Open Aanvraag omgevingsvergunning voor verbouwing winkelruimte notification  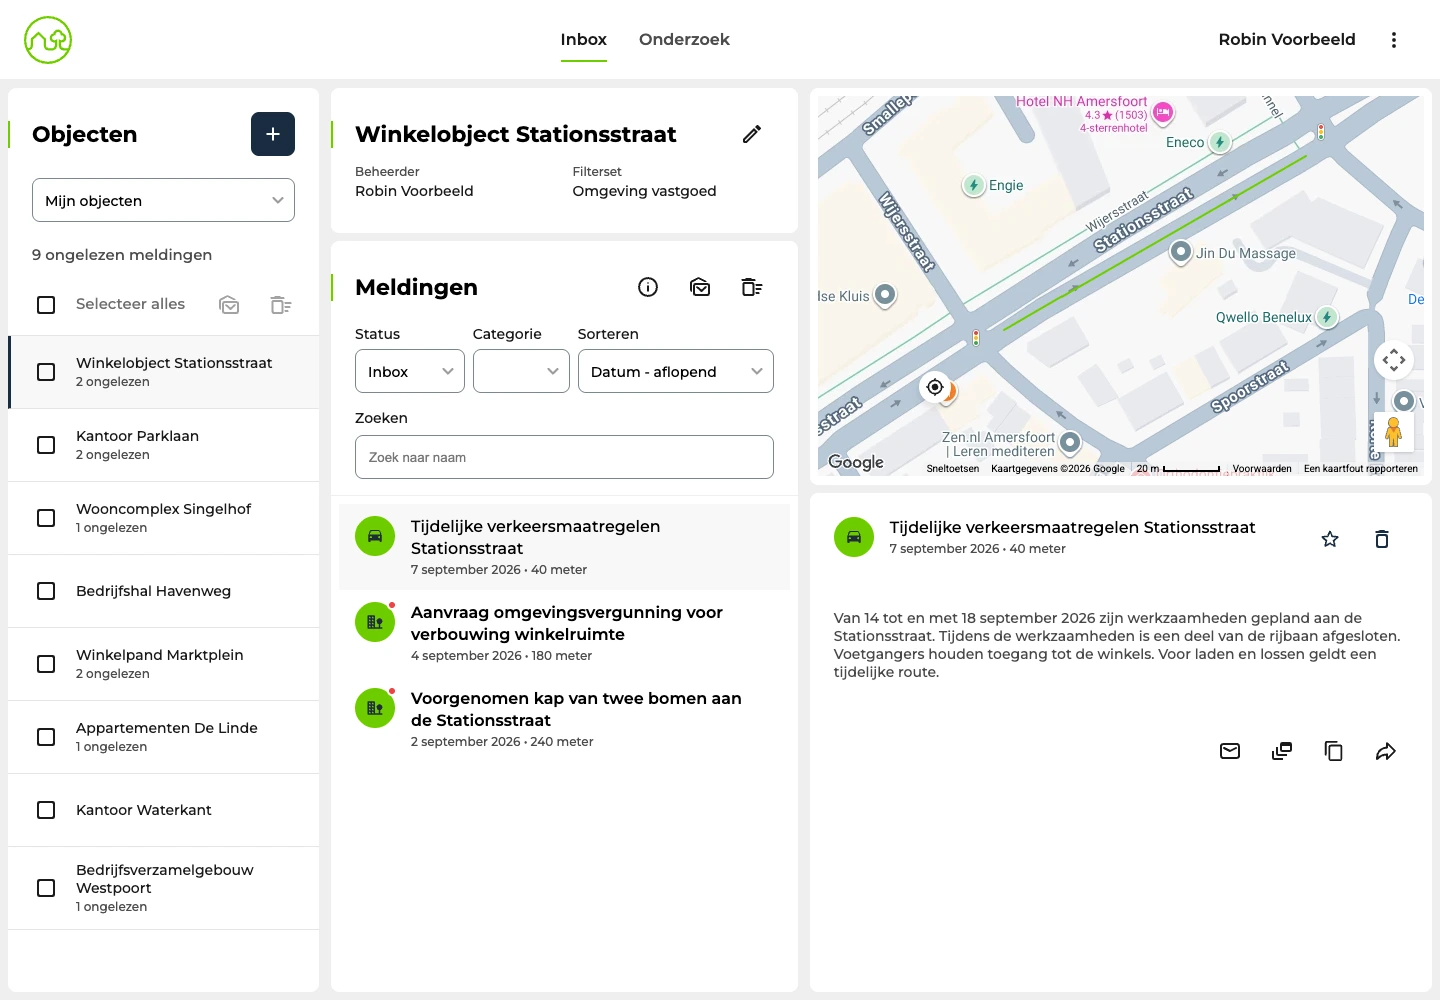[x=564, y=633]
